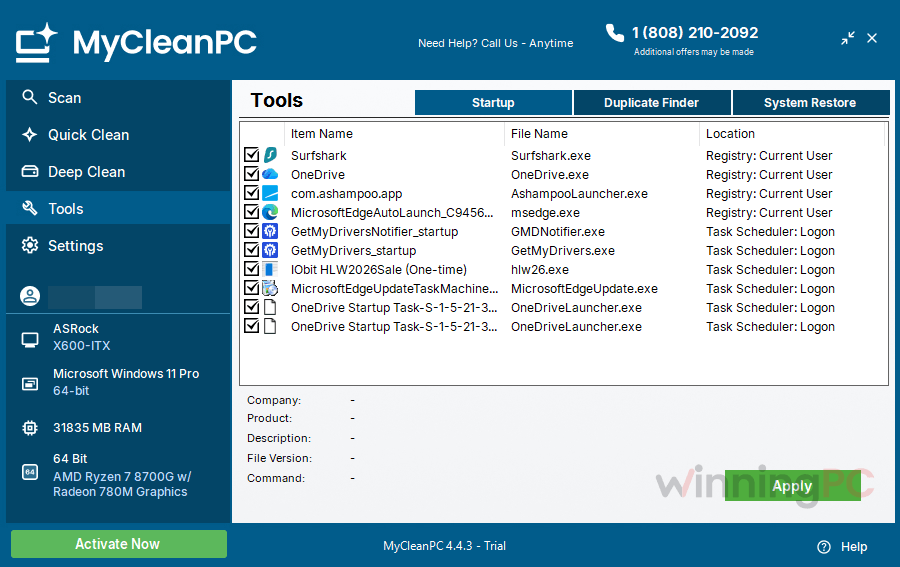Select the GMDNotifier.exe cell

(558, 232)
